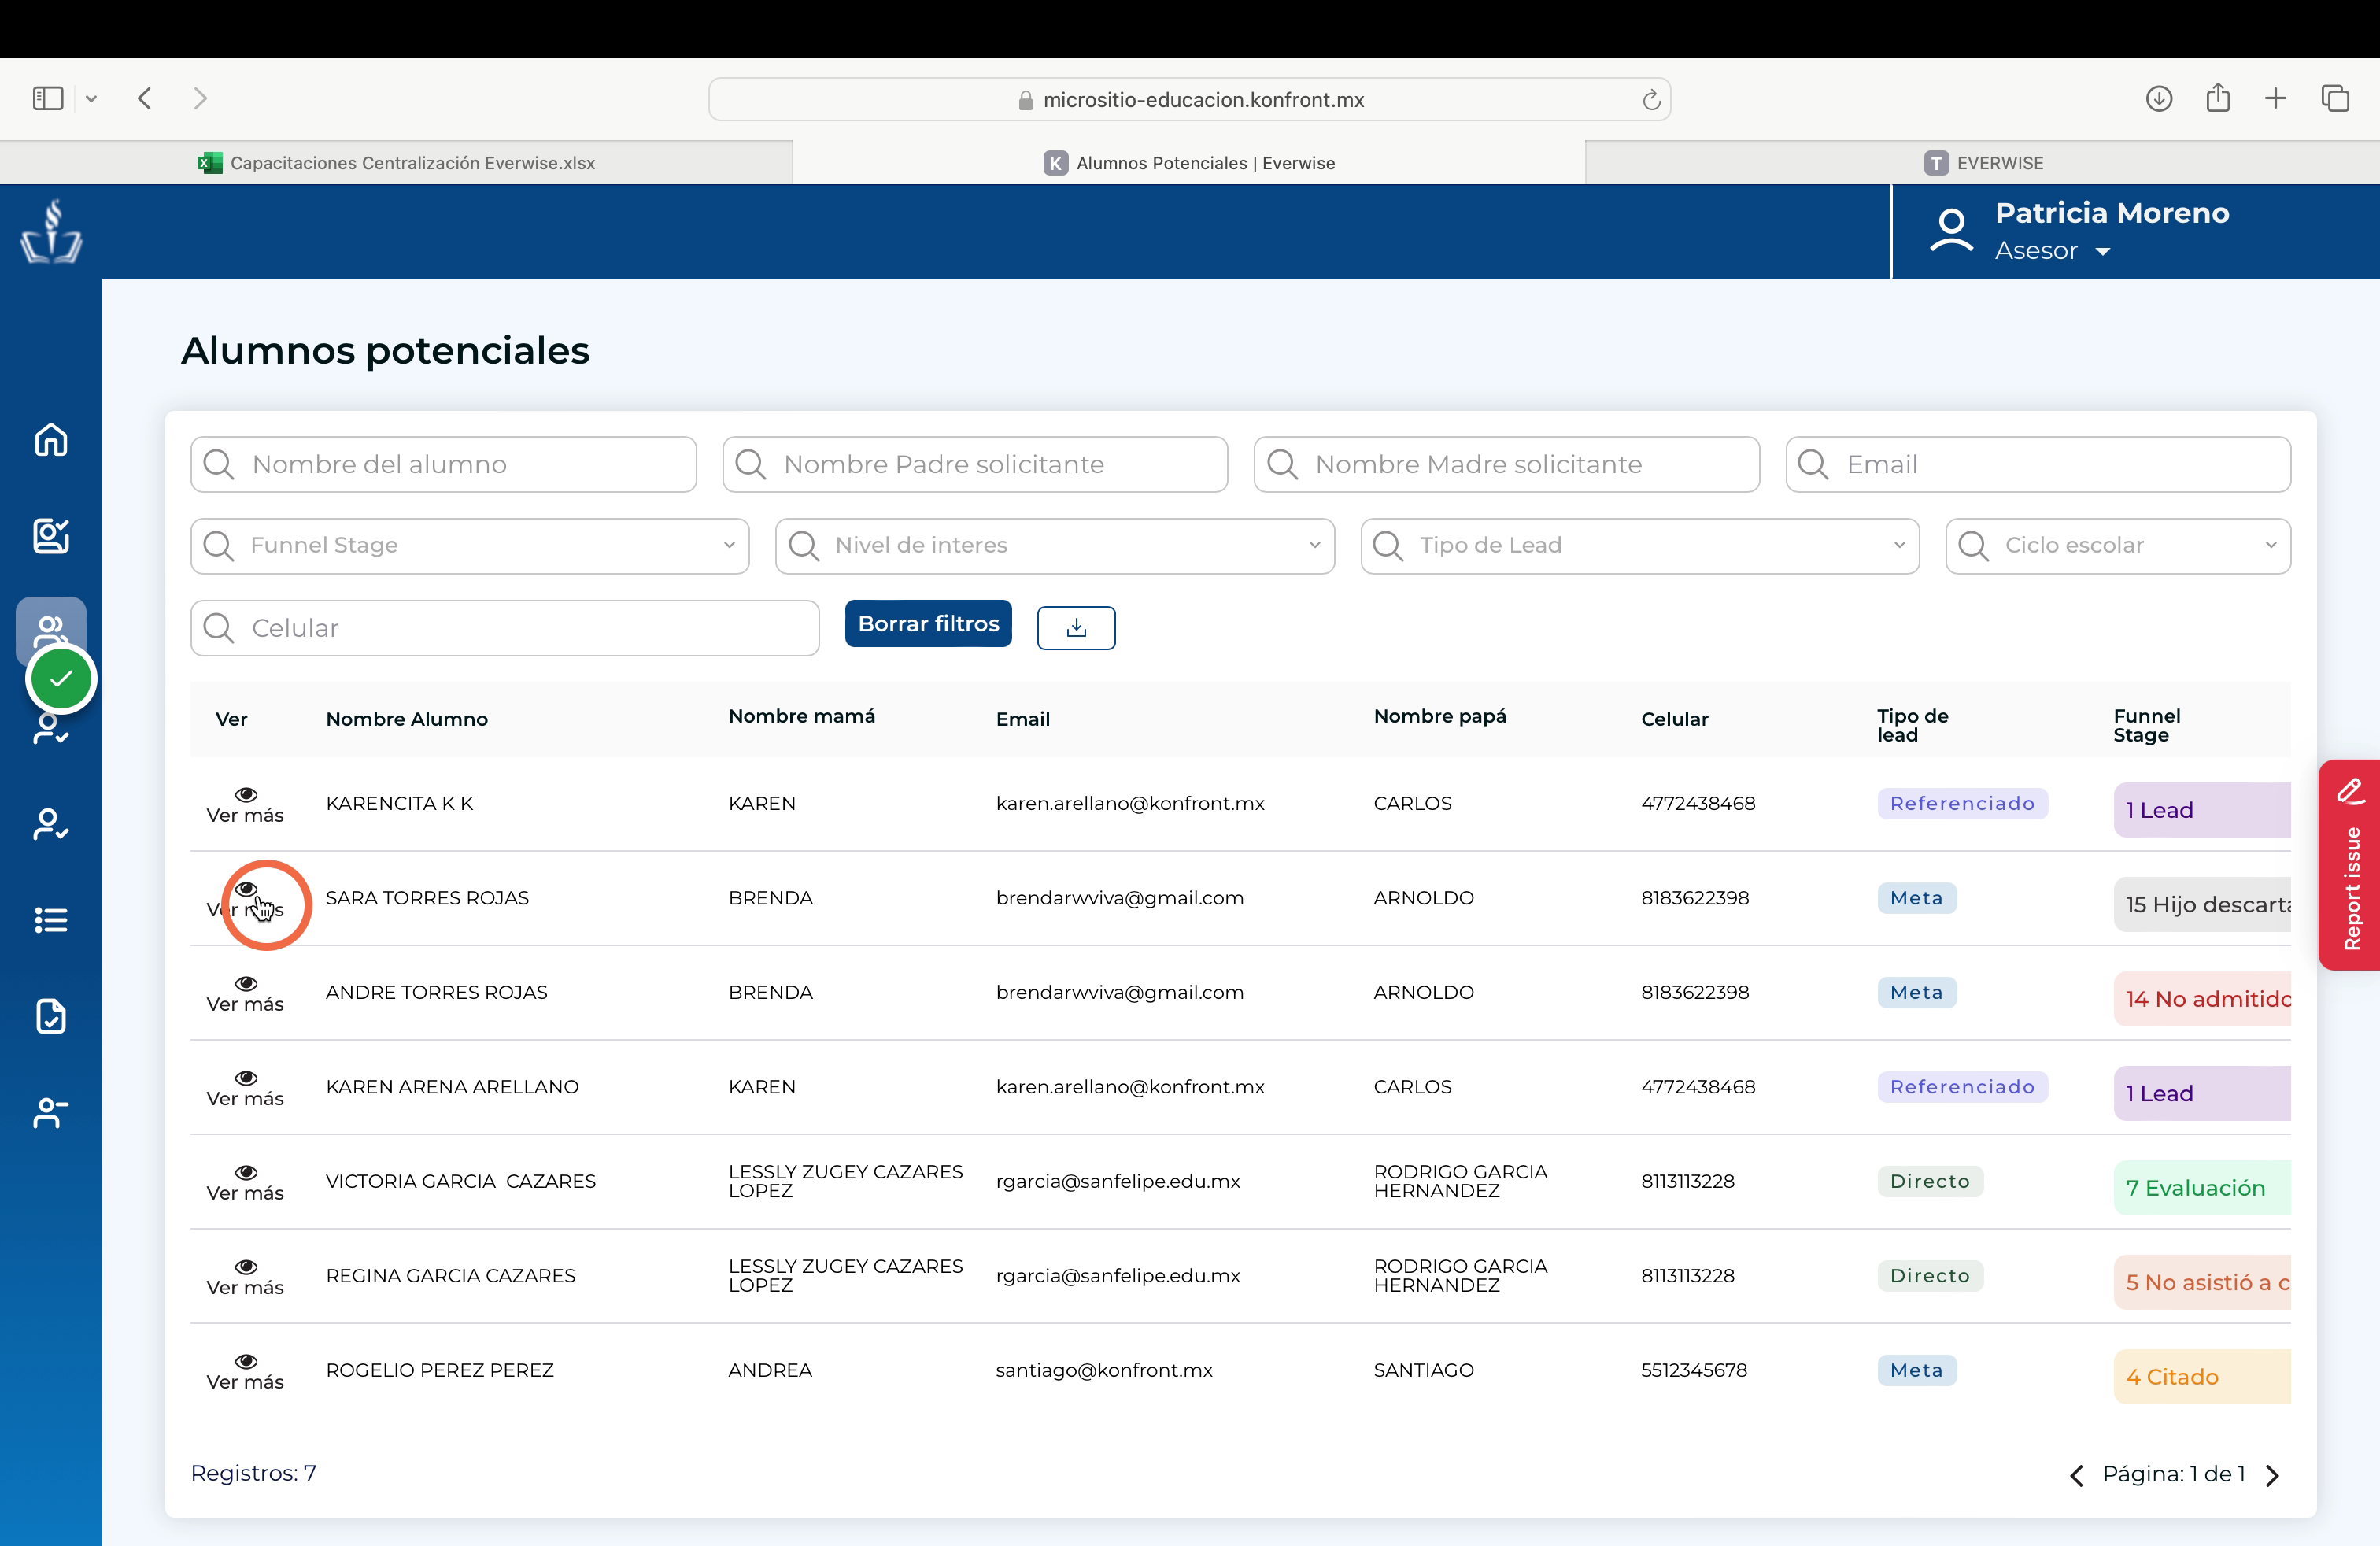Viewport: 2380px width, 1546px height.
Task: View details for KARENCITA K K
Action: (245, 805)
